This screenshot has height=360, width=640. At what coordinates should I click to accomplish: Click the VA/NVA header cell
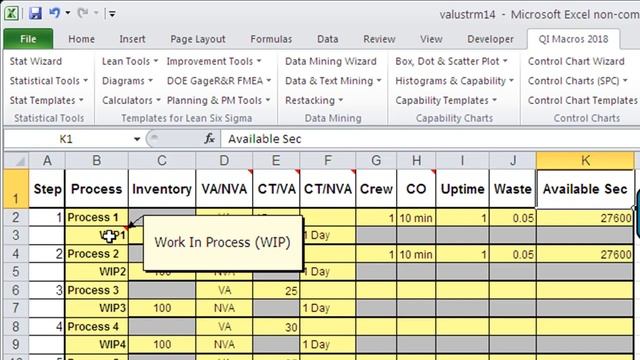pyautogui.click(x=224, y=189)
